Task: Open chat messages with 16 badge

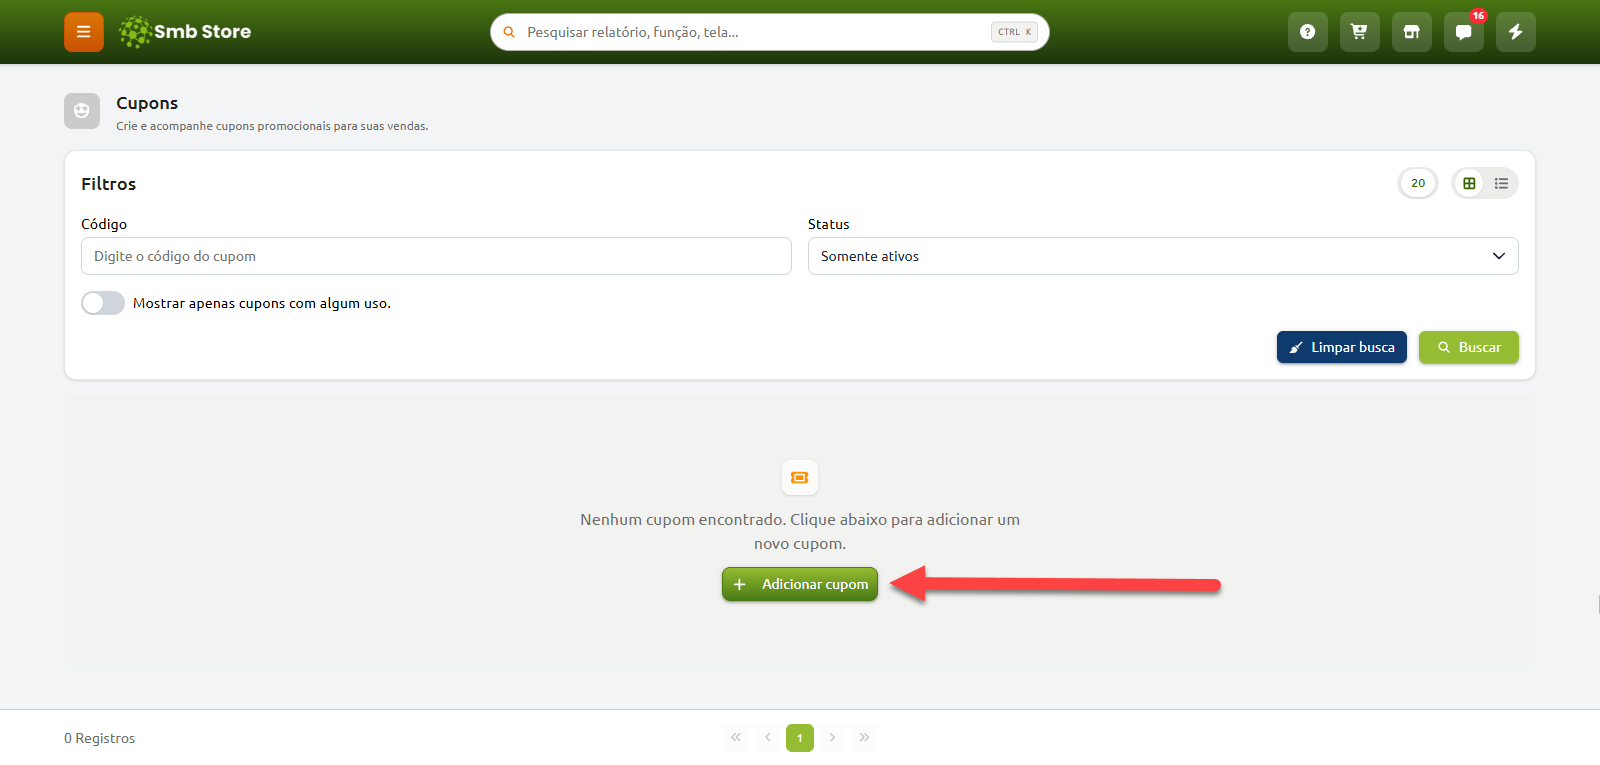Action: [x=1464, y=32]
